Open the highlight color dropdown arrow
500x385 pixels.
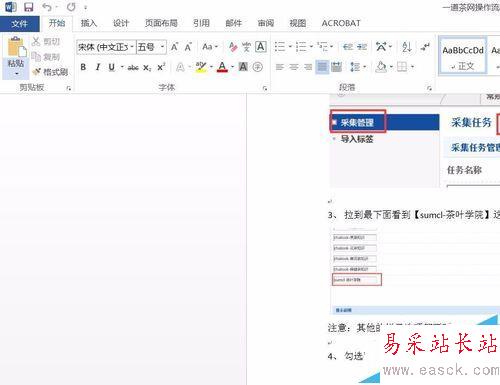(212, 67)
